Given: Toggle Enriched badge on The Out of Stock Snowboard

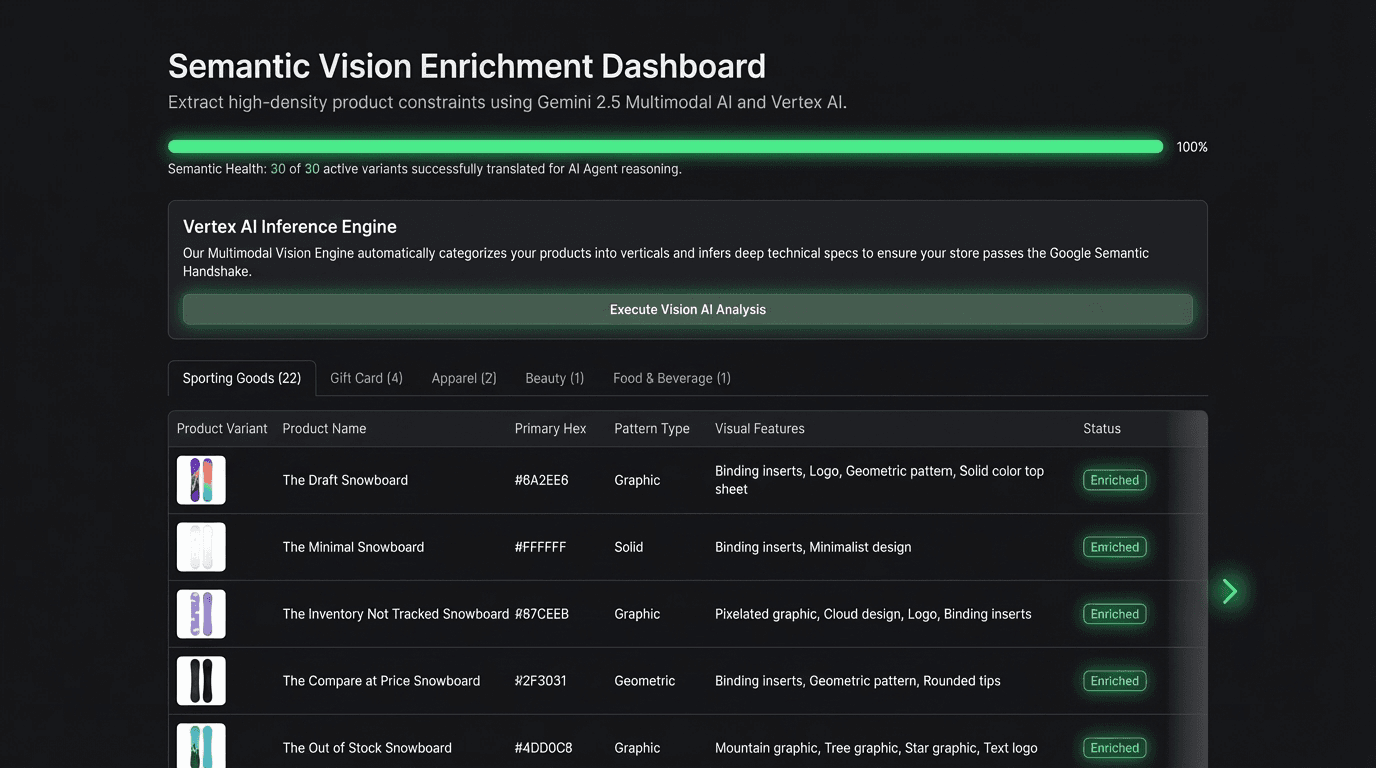Looking at the screenshot, I should [1114, 747].
